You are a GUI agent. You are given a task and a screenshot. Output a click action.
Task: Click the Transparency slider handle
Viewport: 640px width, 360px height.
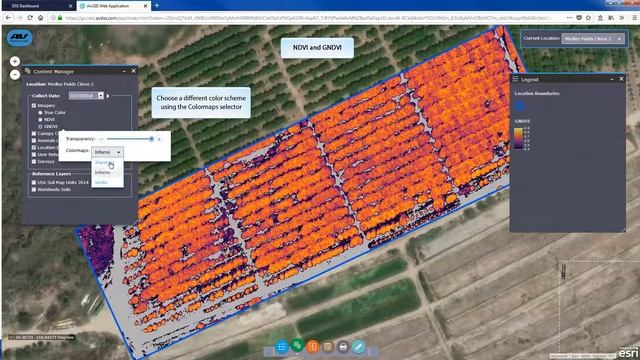[151, 139]
